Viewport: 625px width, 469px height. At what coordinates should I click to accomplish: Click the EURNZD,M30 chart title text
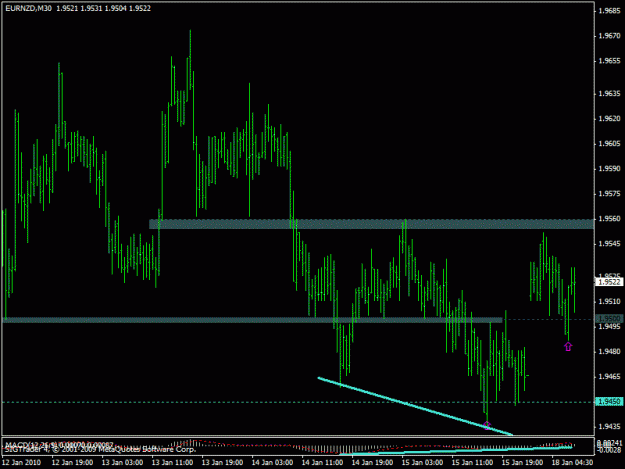coord(28,8)
